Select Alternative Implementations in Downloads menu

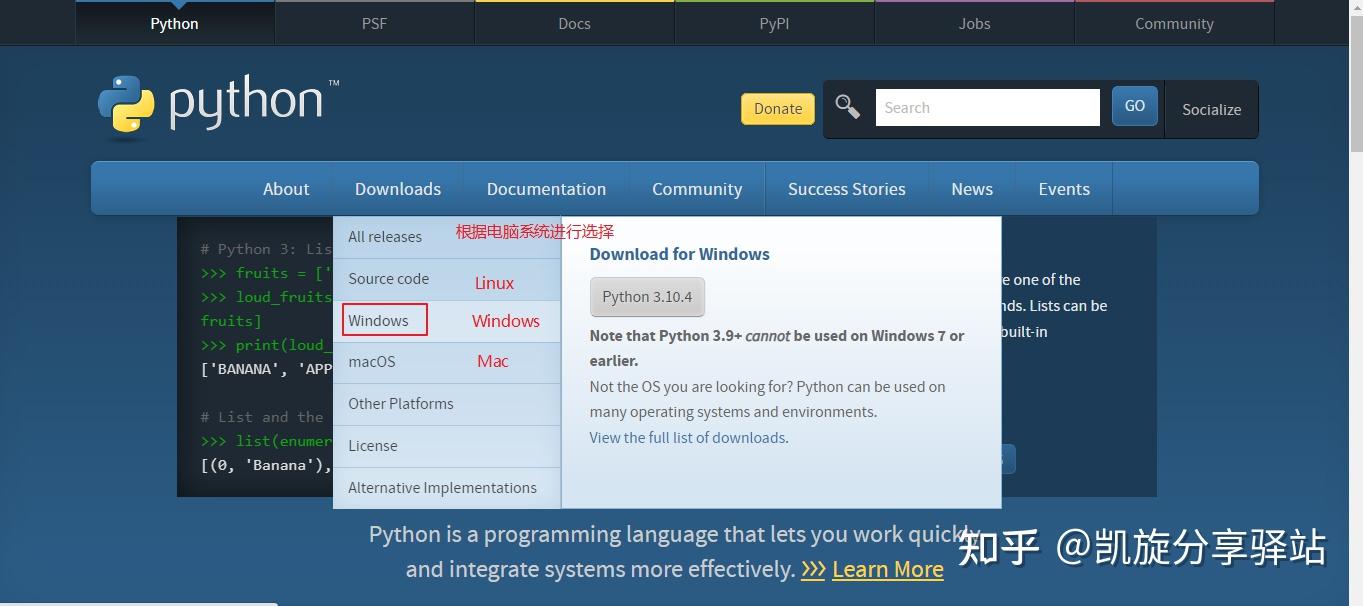pyautogui.click(x=447, y=488)
